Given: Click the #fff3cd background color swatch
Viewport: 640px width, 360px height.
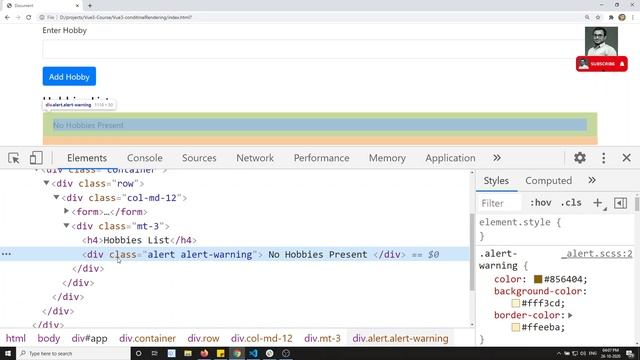Looking at the screenshot, I should coord(516,303).
